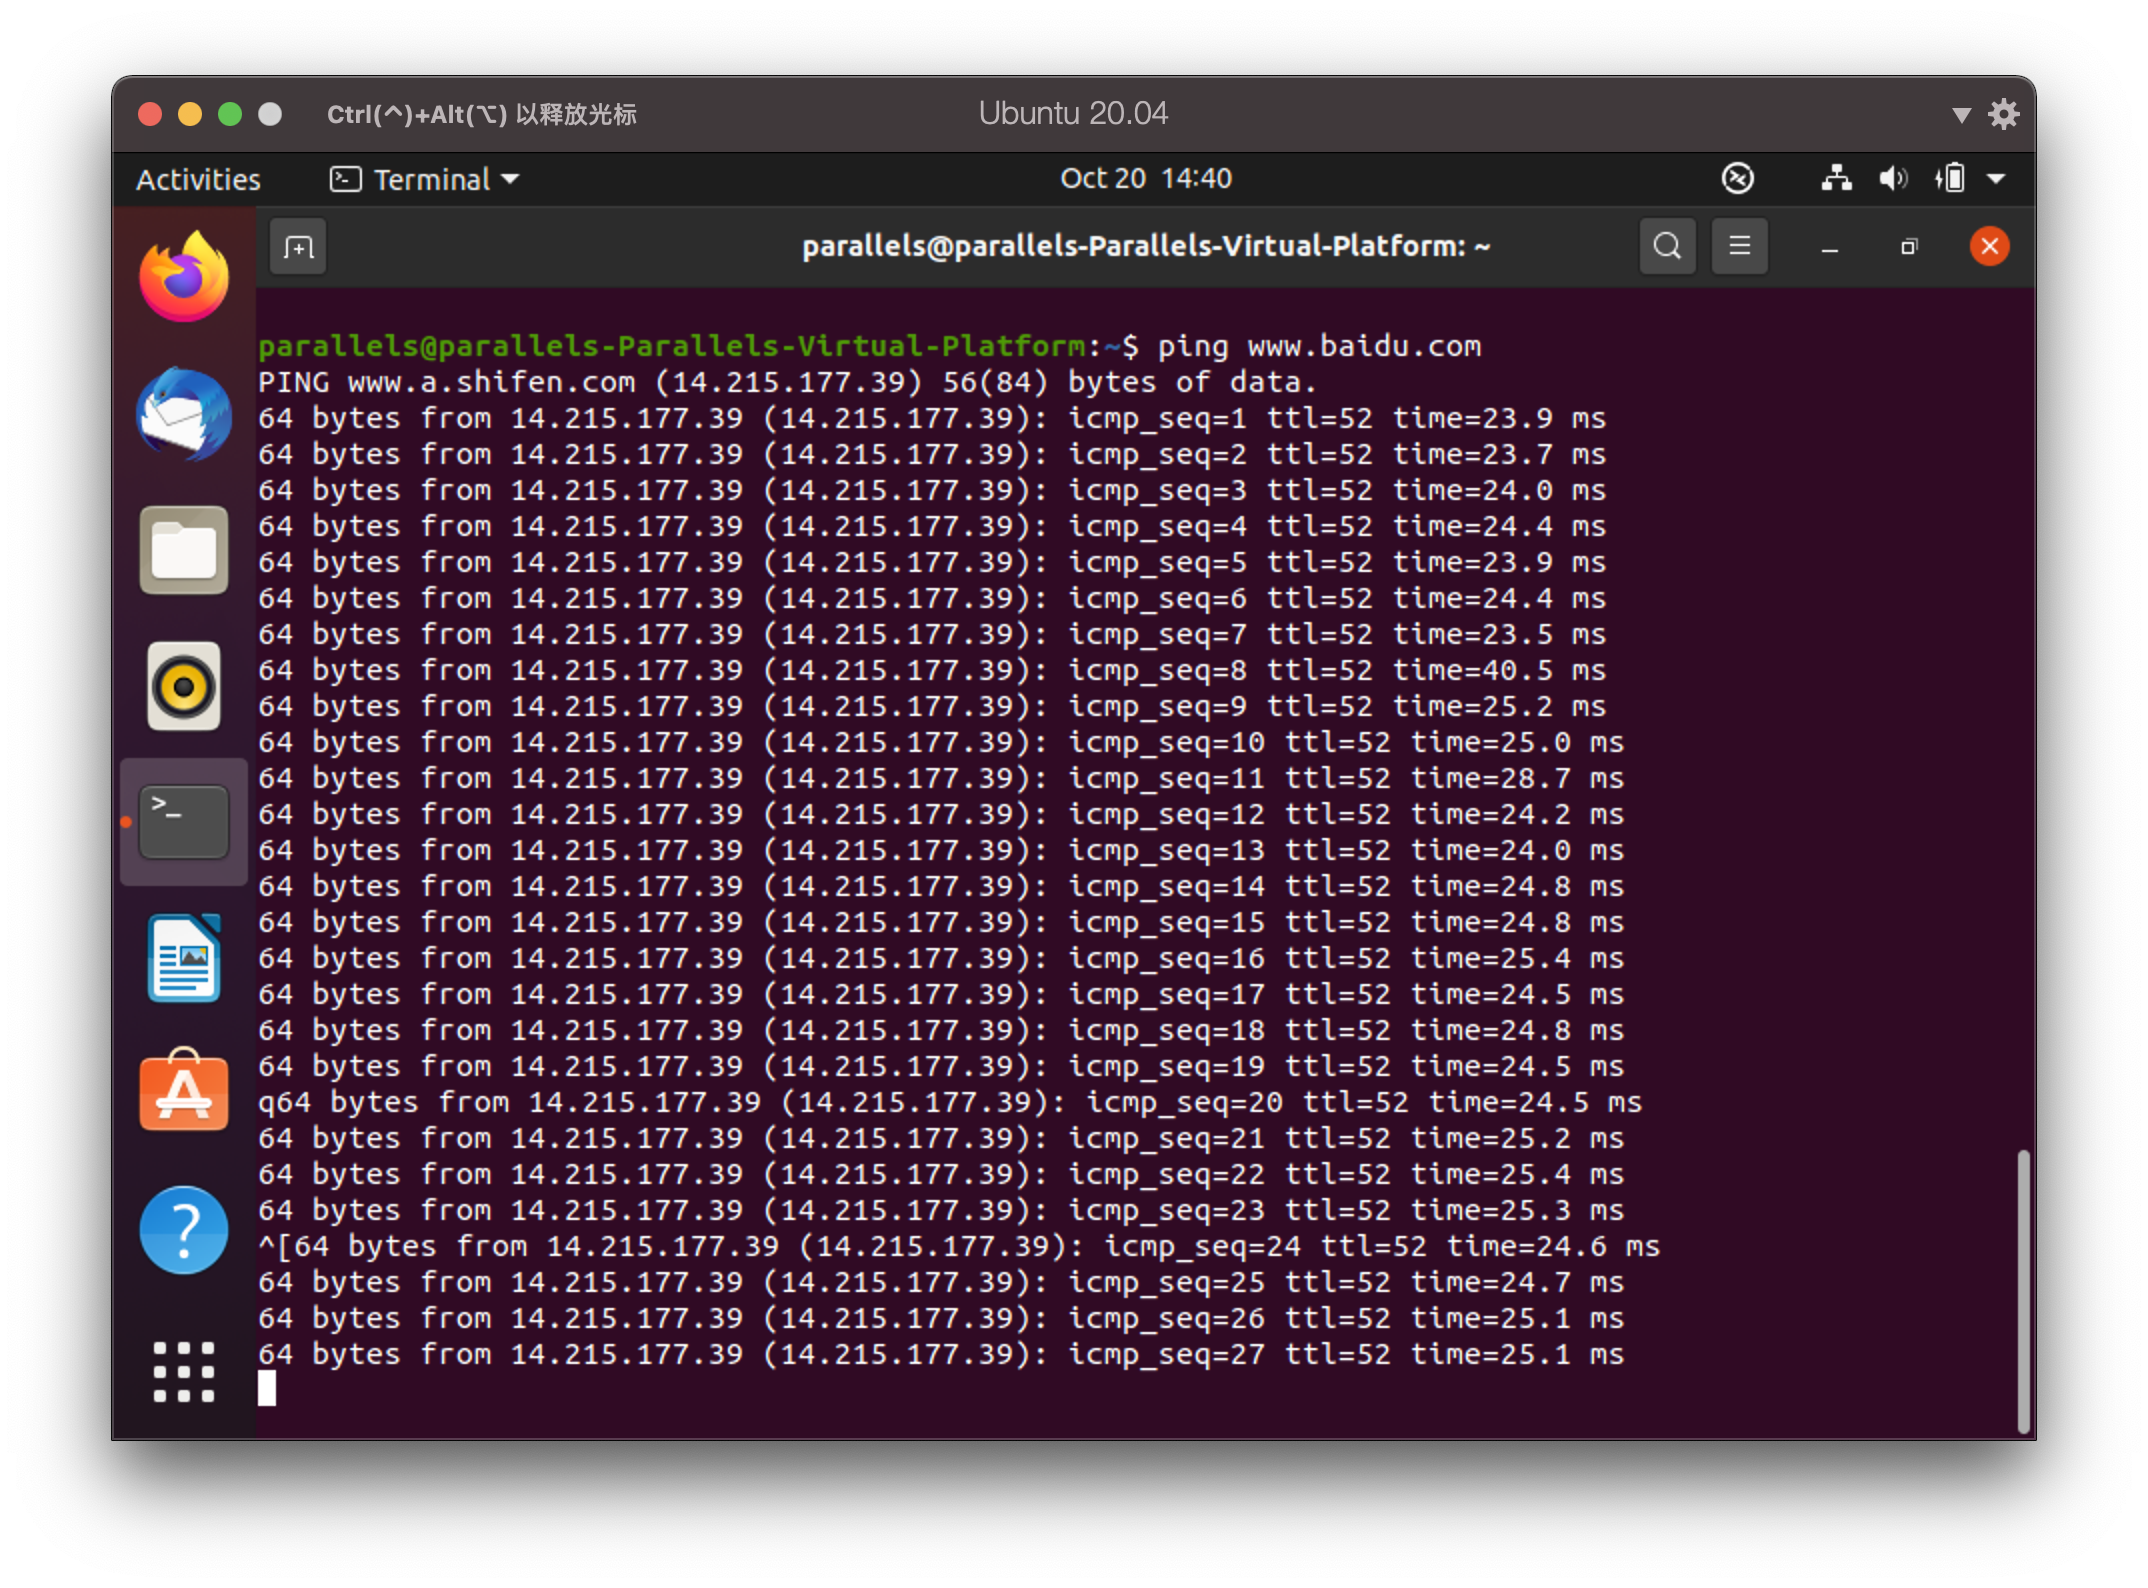Open Parallels VM dropdown triangle
Screen dimensions: 2148x1588
(1961, 115)
